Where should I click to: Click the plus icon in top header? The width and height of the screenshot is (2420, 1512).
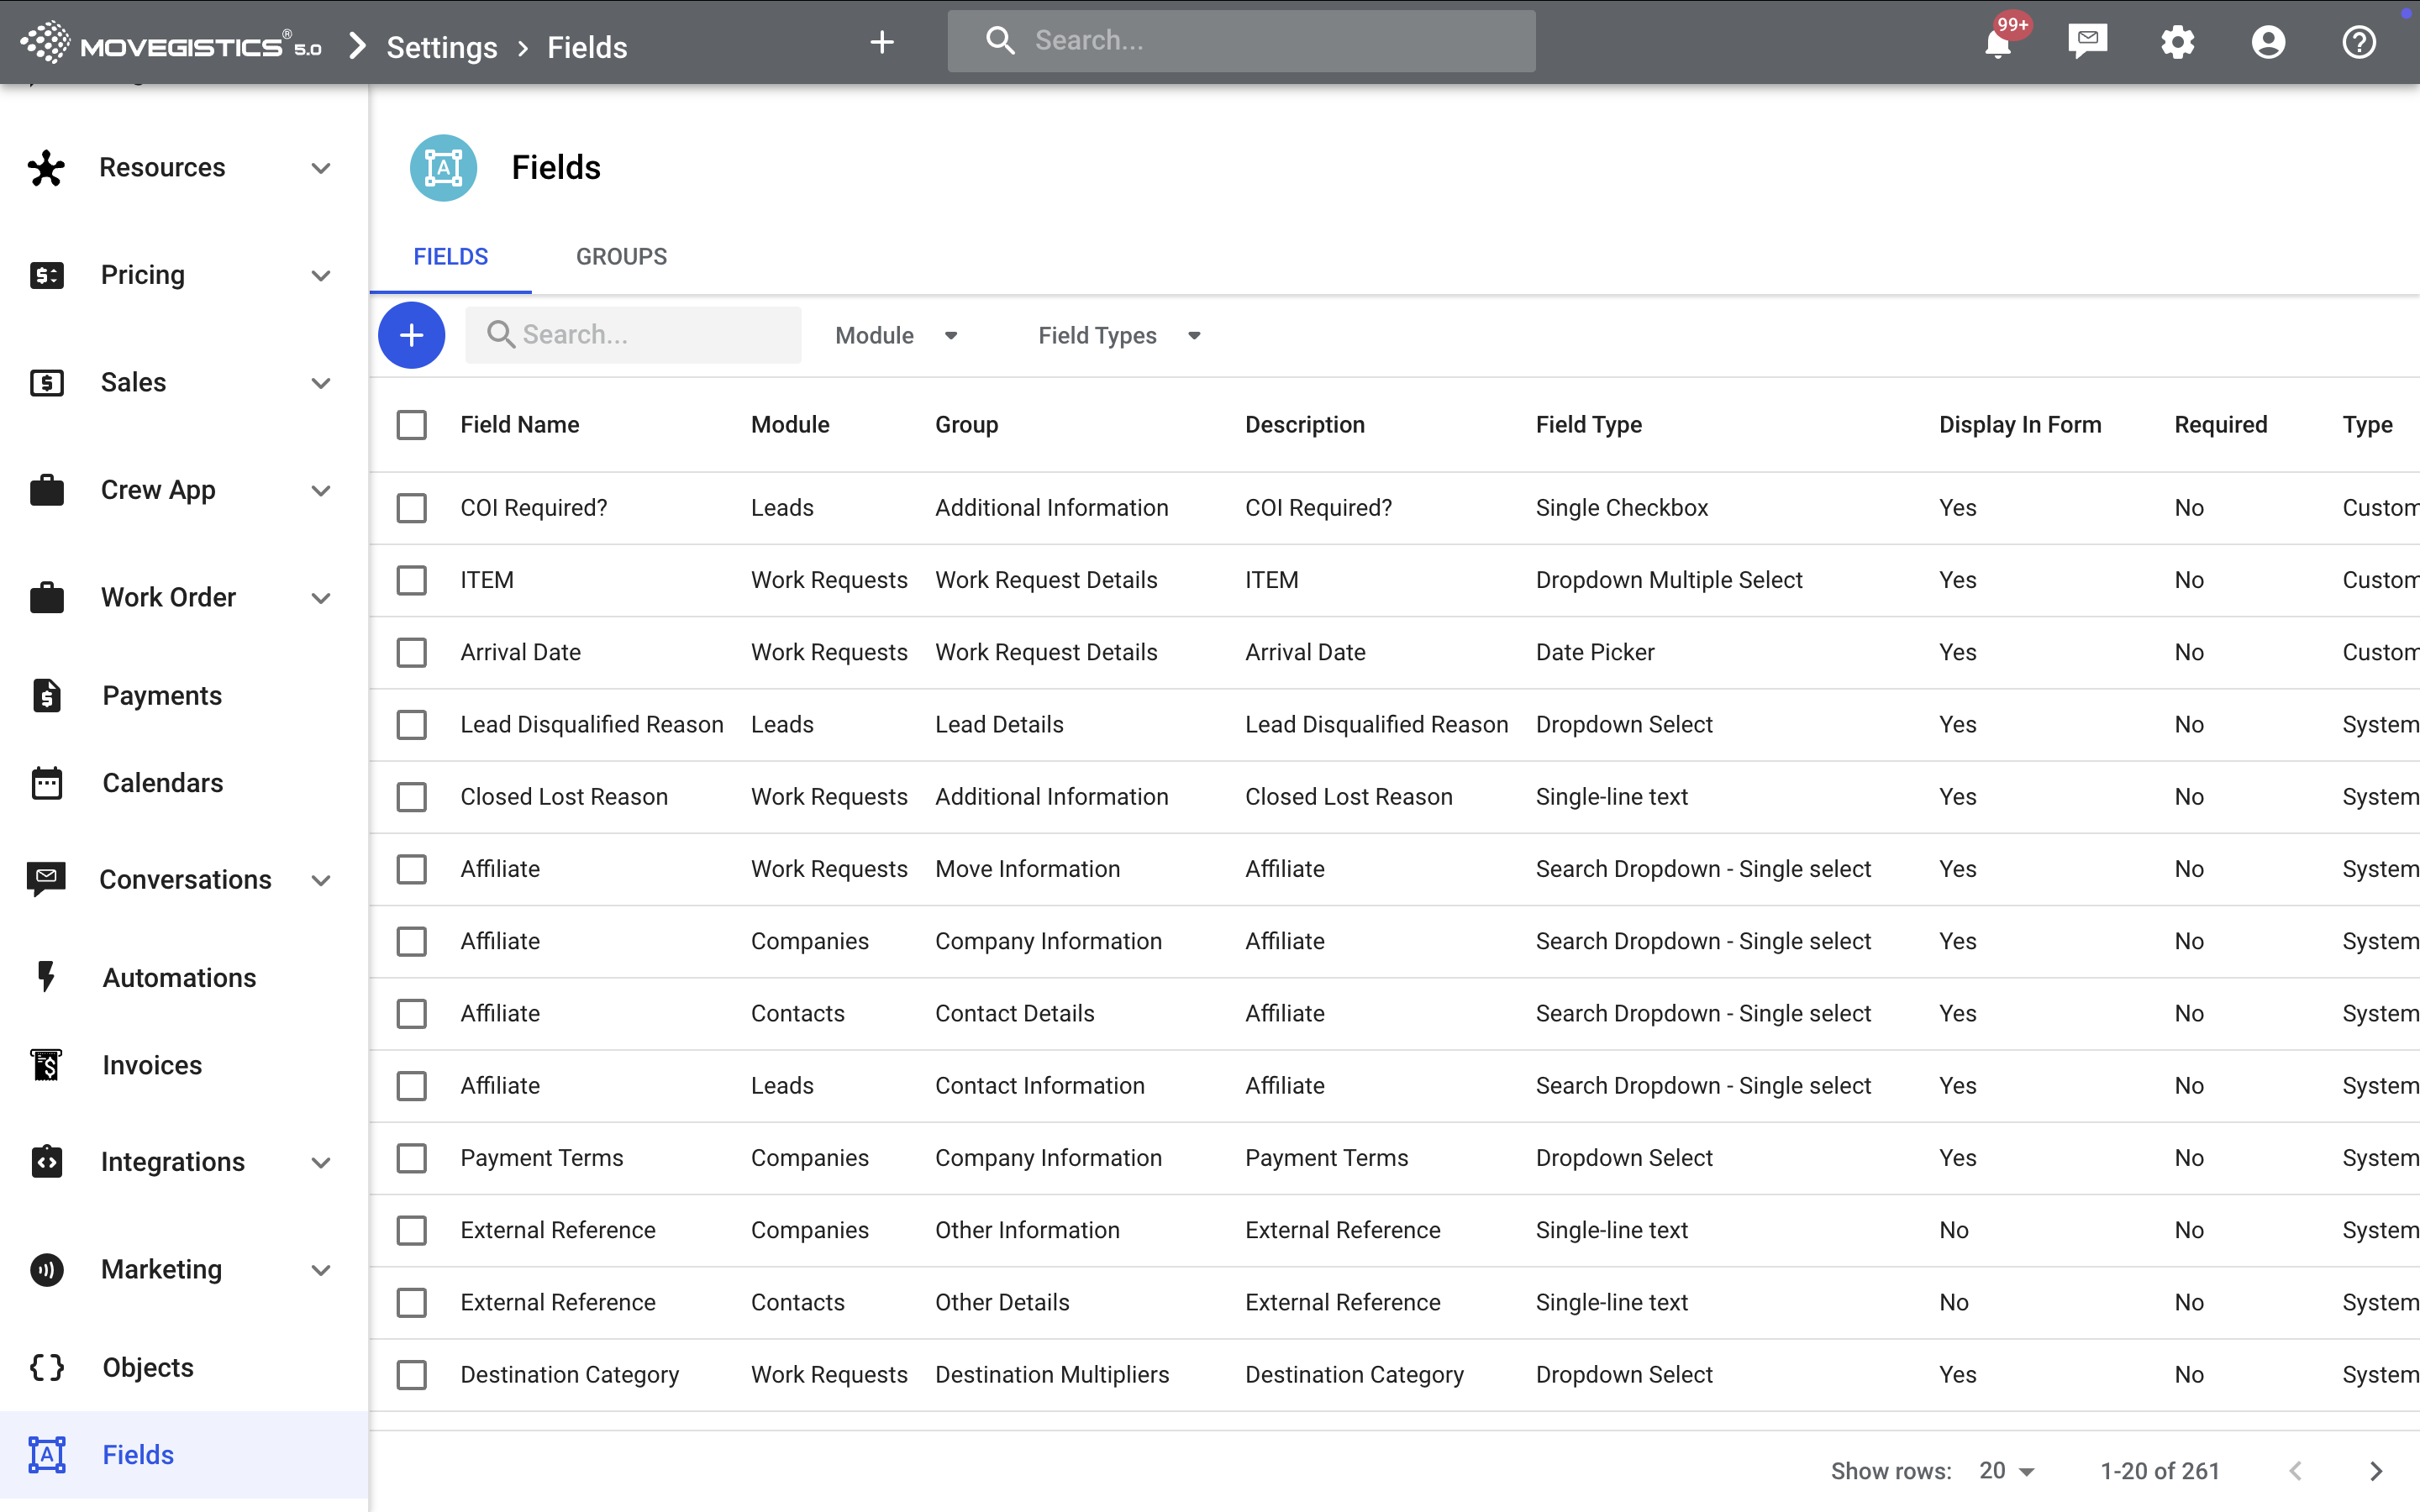(881, 42)
